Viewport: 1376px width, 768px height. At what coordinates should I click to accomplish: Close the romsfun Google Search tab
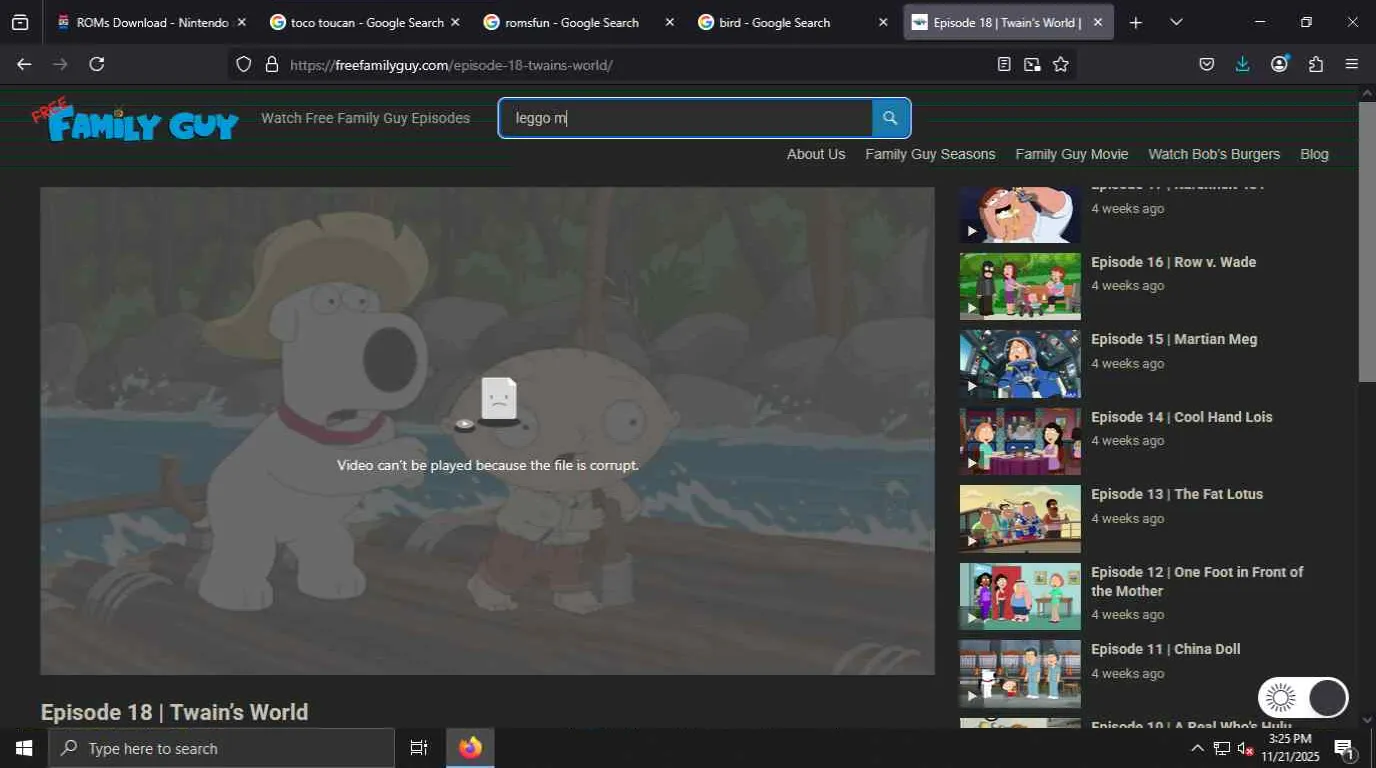[669, 22]
